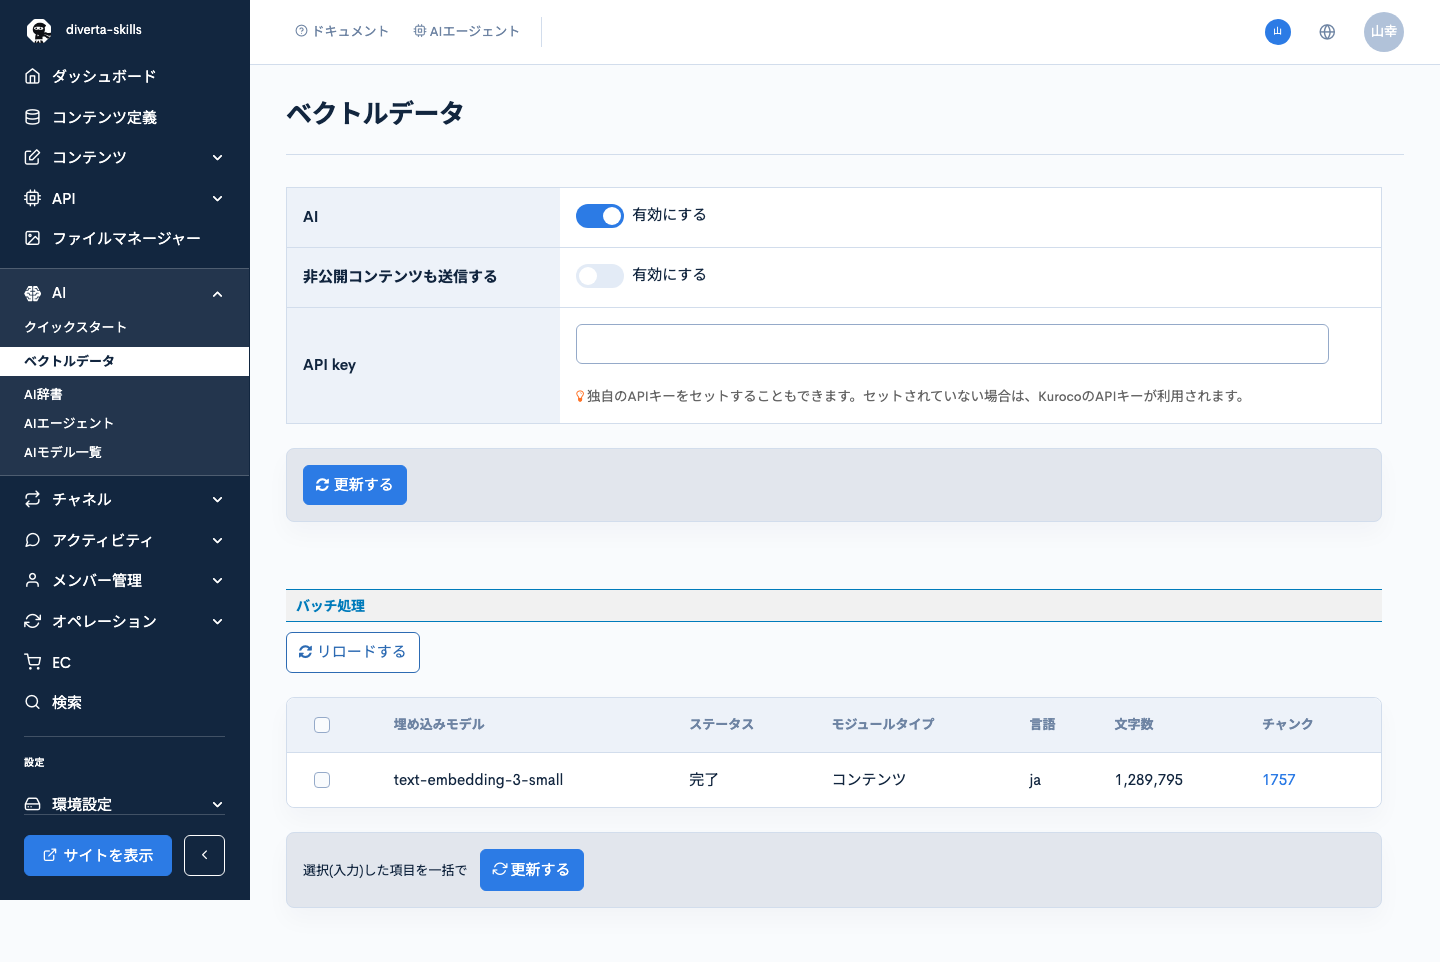Image resolution: width=1440 pixels, height=962 pixels.
Task: Toggle the AI 有効にする switch
Action: point(600,216)
